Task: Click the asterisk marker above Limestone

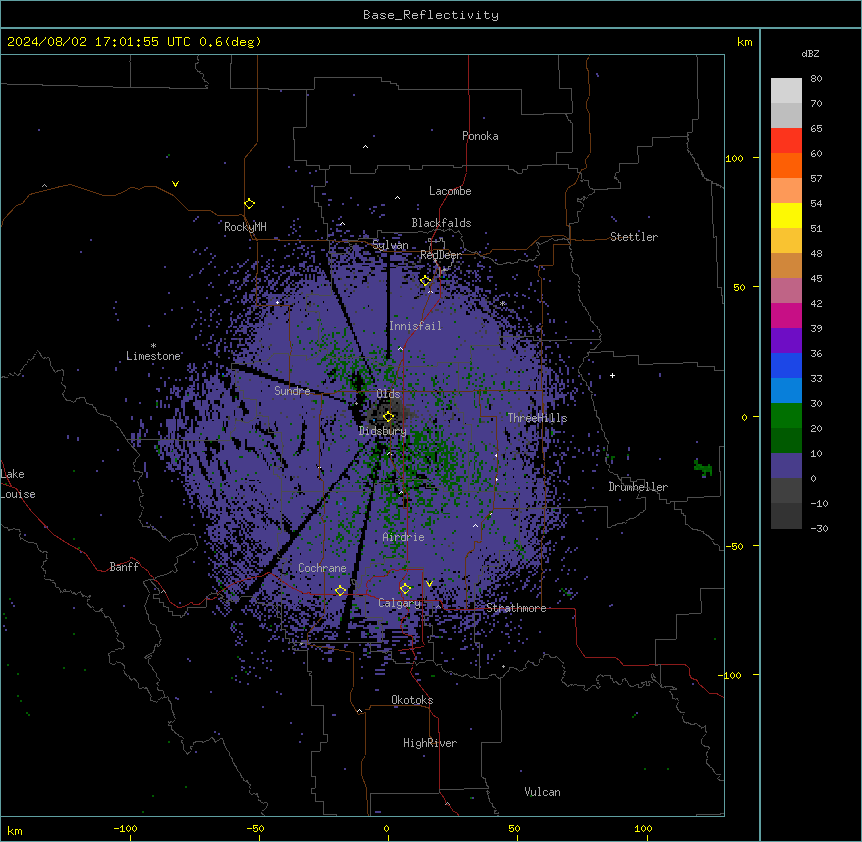Action: click(153, 346)
